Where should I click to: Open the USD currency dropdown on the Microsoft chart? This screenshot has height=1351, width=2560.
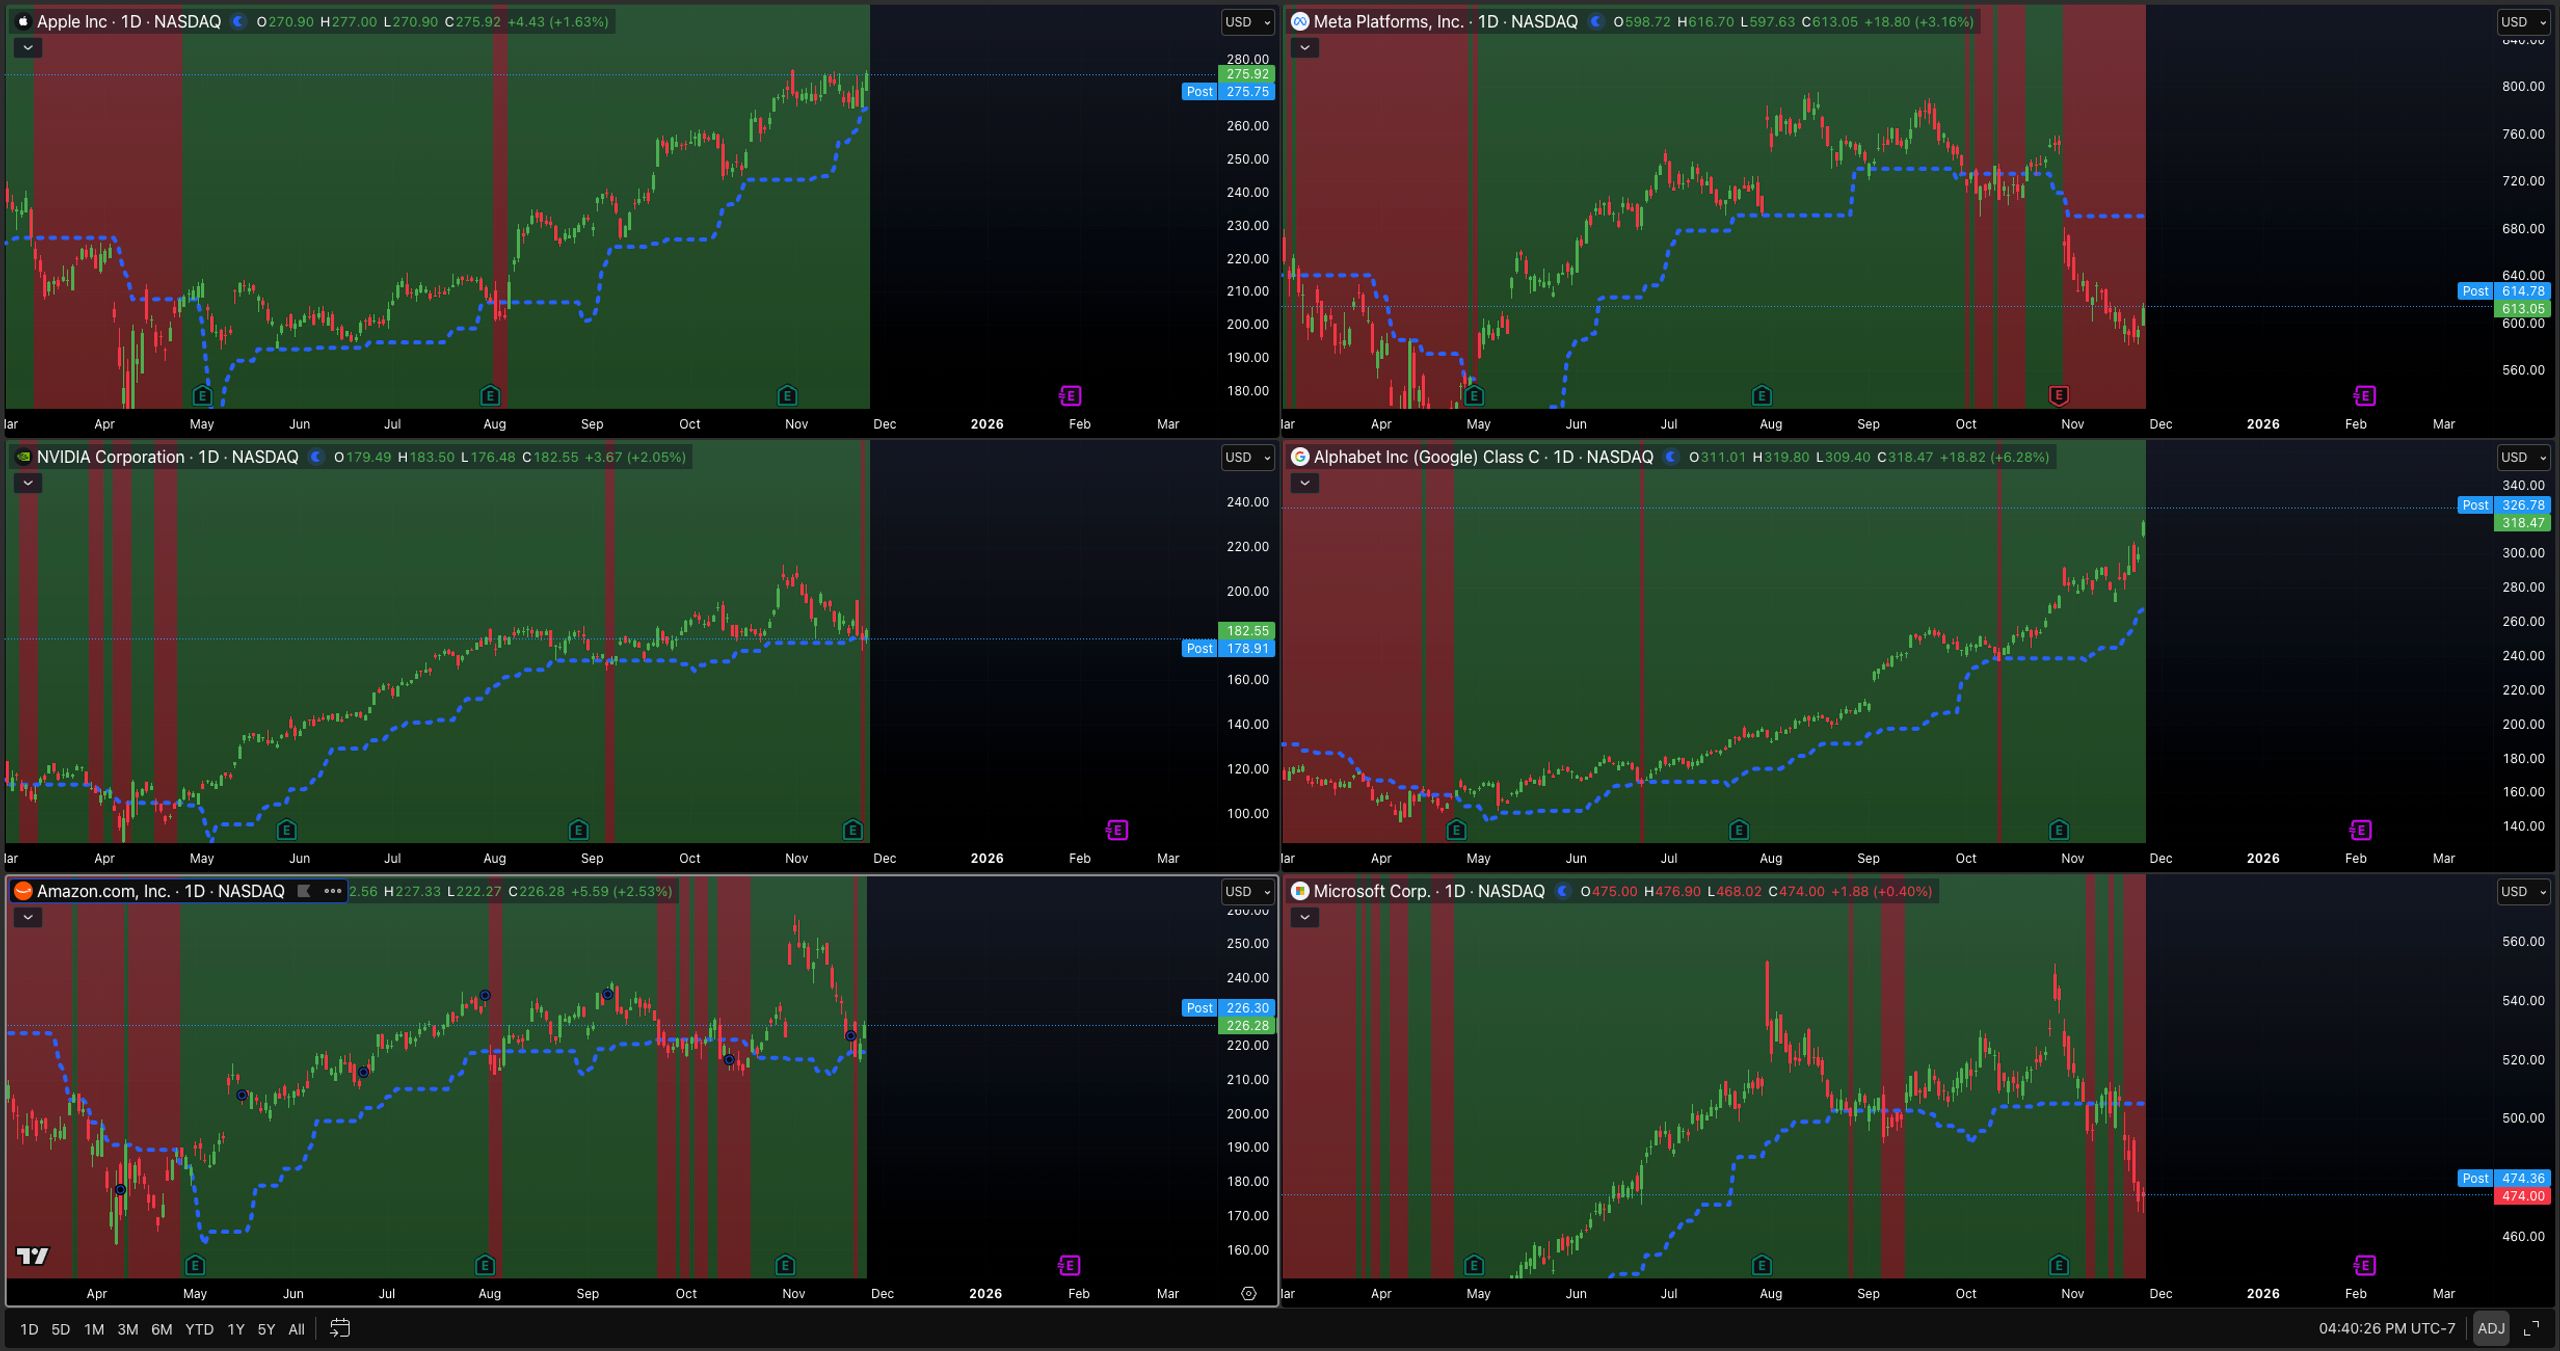point(2523,891)
